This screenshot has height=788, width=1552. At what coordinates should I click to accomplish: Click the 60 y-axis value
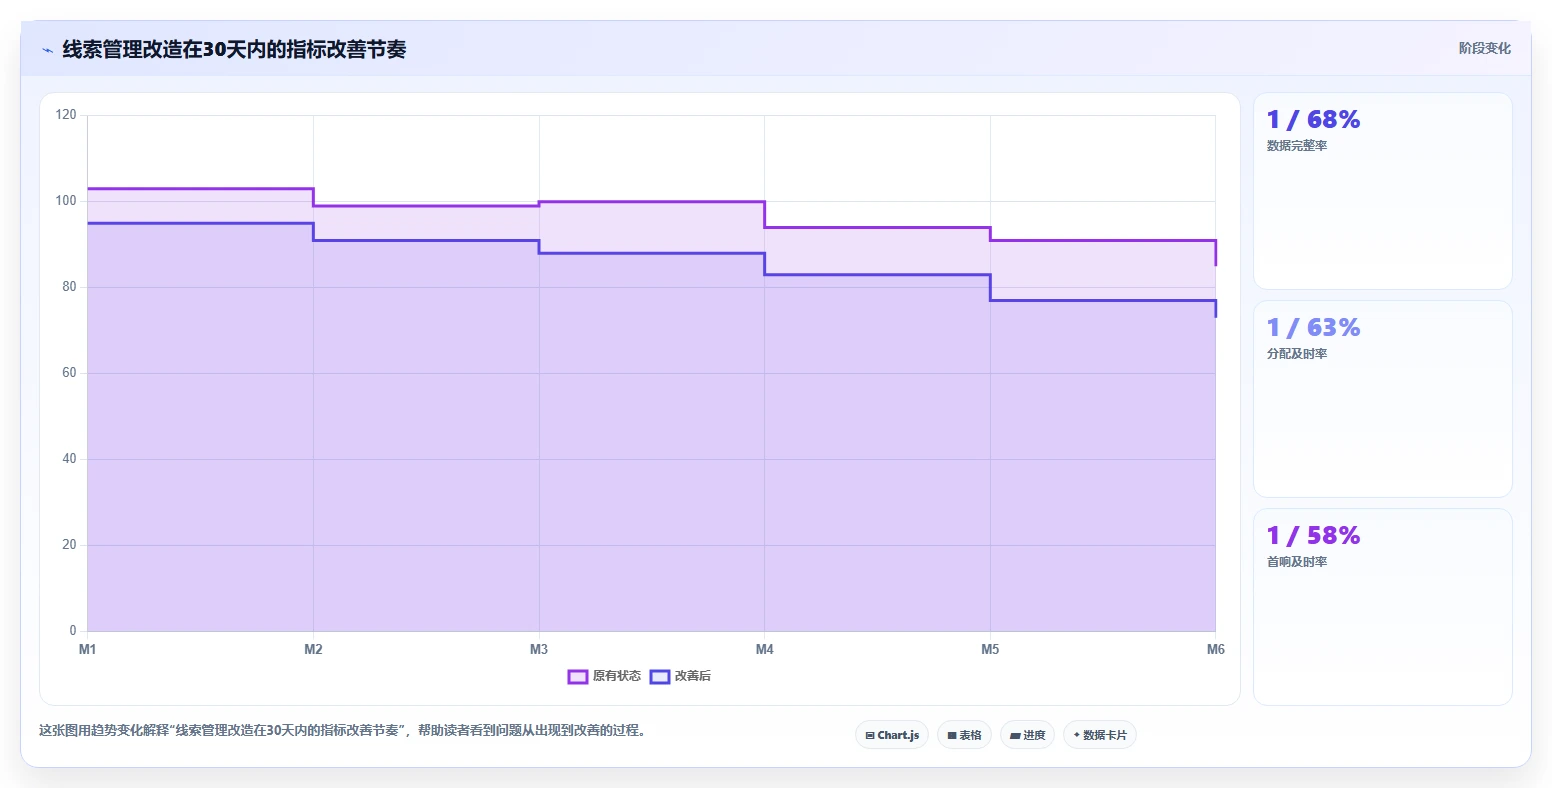tap(69, 373)
